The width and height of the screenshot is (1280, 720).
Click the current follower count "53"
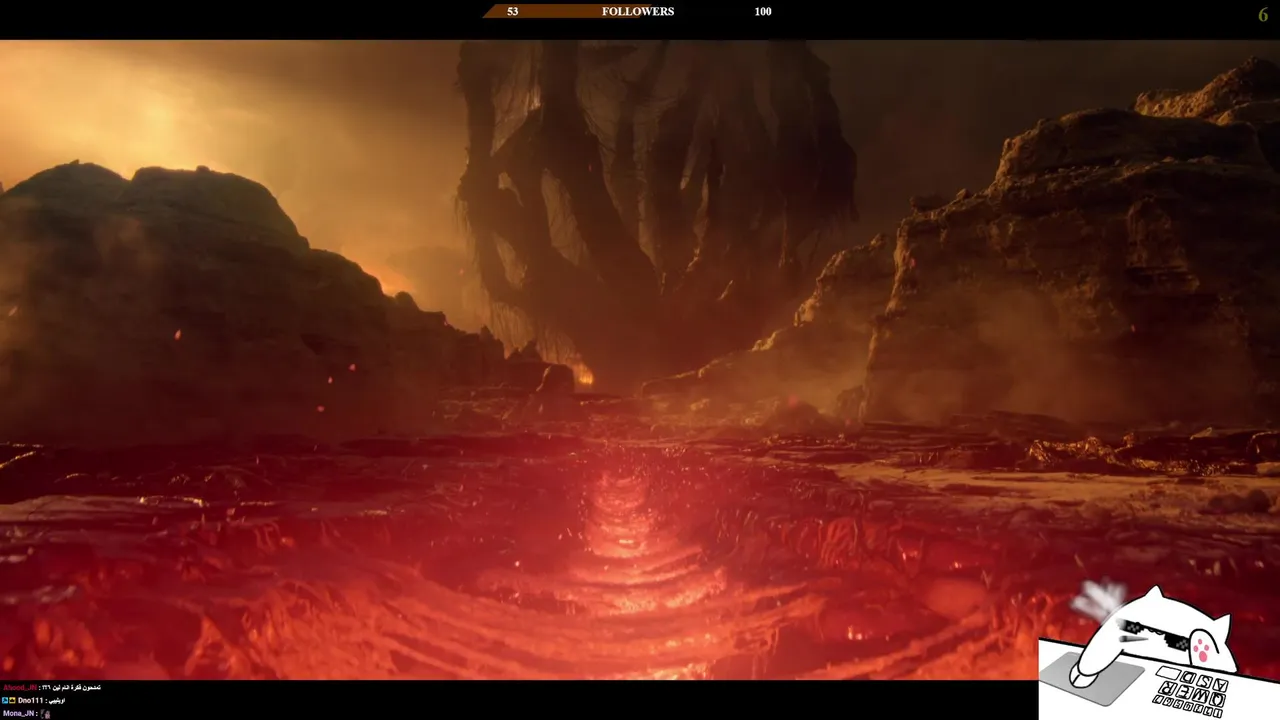pos(512,12)
